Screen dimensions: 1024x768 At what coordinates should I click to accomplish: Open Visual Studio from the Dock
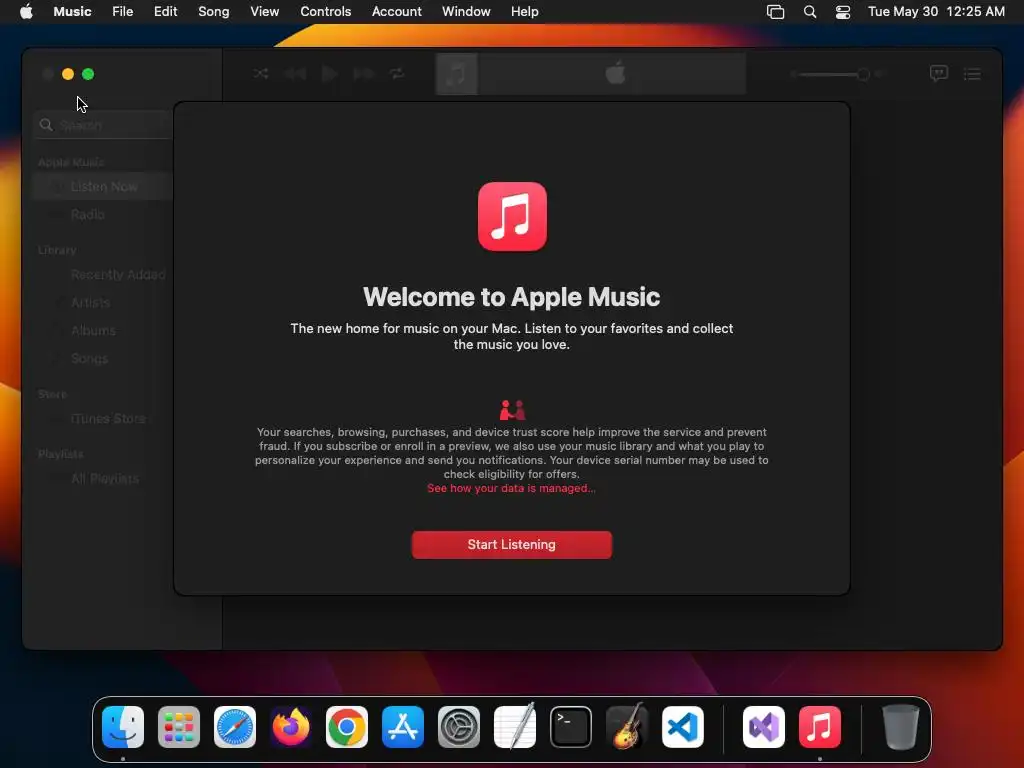click(764, 727)
